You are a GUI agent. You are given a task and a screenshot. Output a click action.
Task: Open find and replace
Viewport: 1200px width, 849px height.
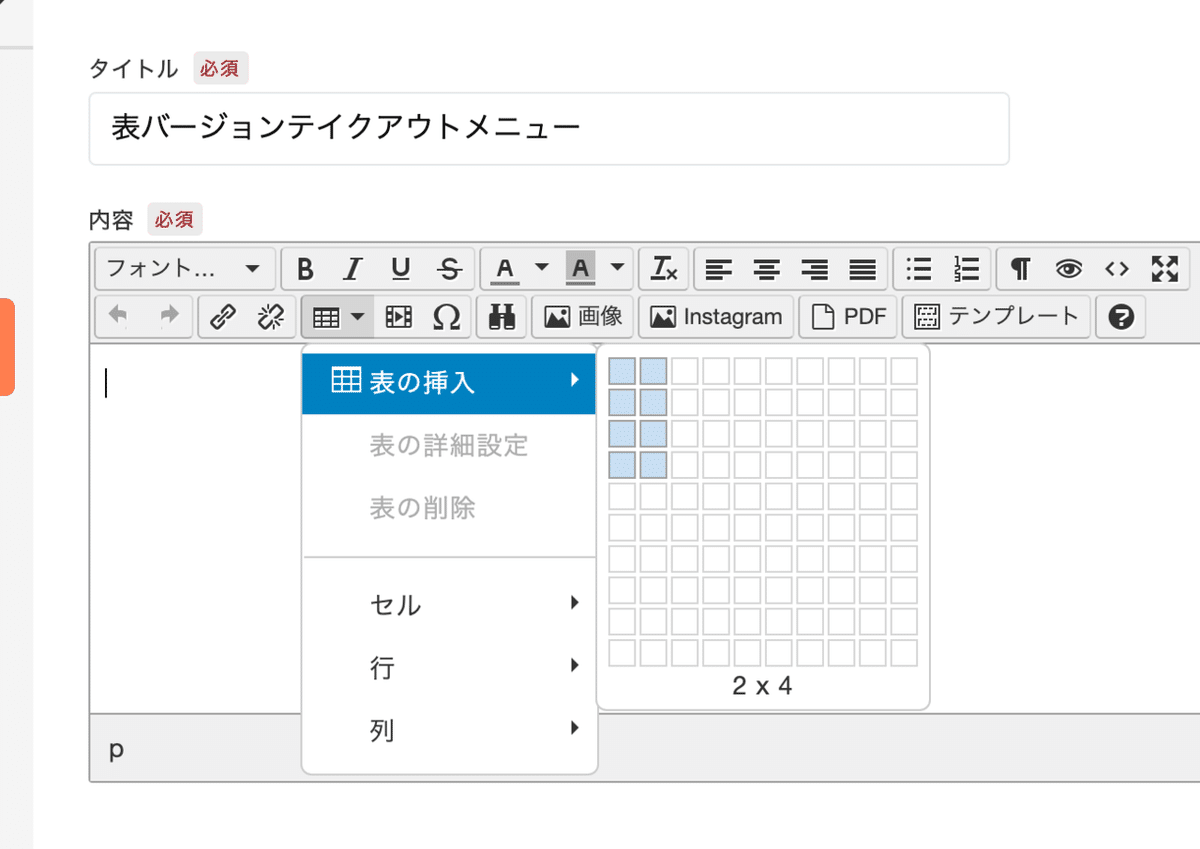coord(501,317)
